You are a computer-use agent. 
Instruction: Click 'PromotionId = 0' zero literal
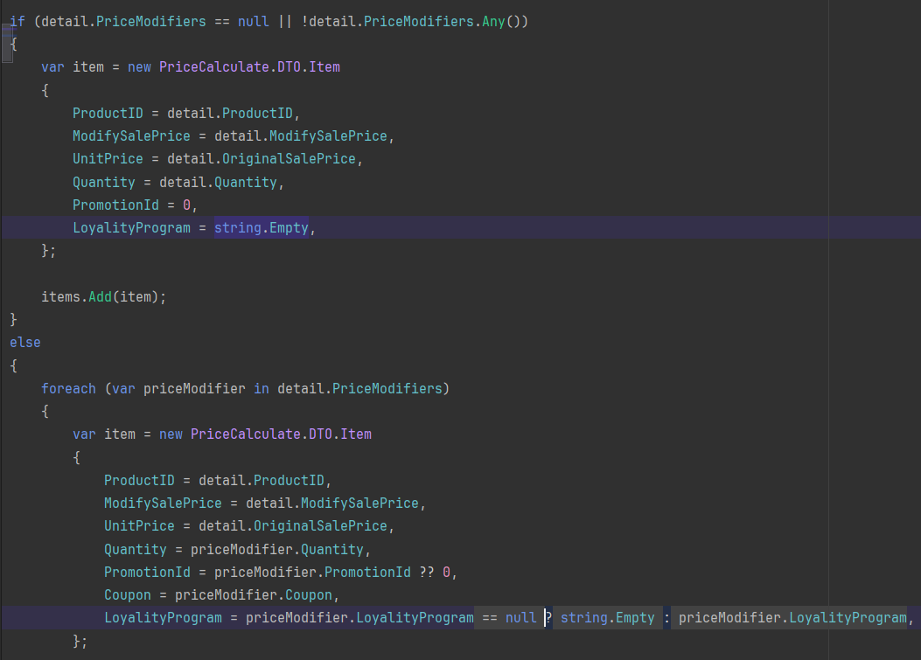(x=186, y=205)
